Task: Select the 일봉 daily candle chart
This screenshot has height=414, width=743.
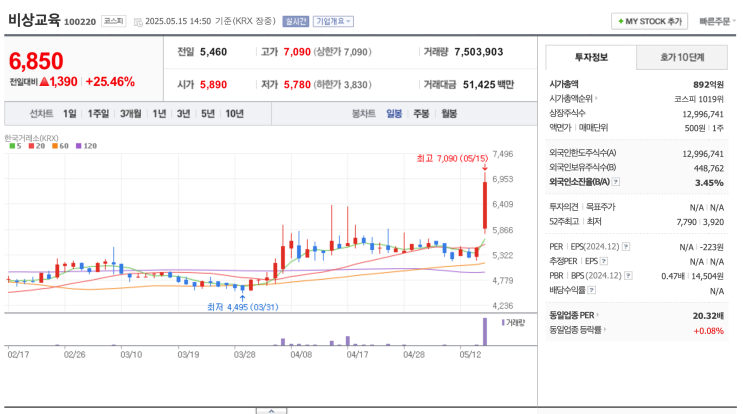Action: point(394,114)
